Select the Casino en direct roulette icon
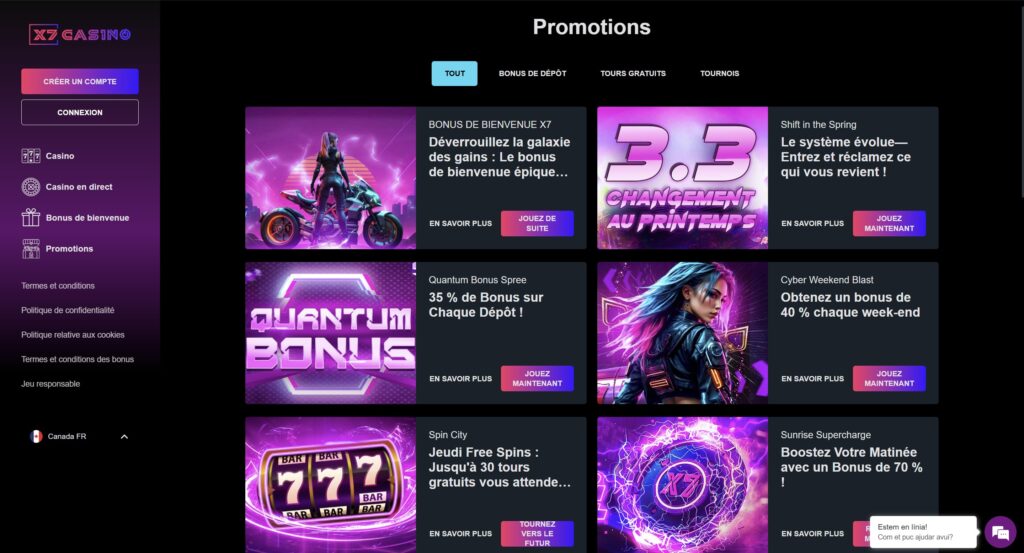Screen dimensions: 1024x553 coord(31,187)
